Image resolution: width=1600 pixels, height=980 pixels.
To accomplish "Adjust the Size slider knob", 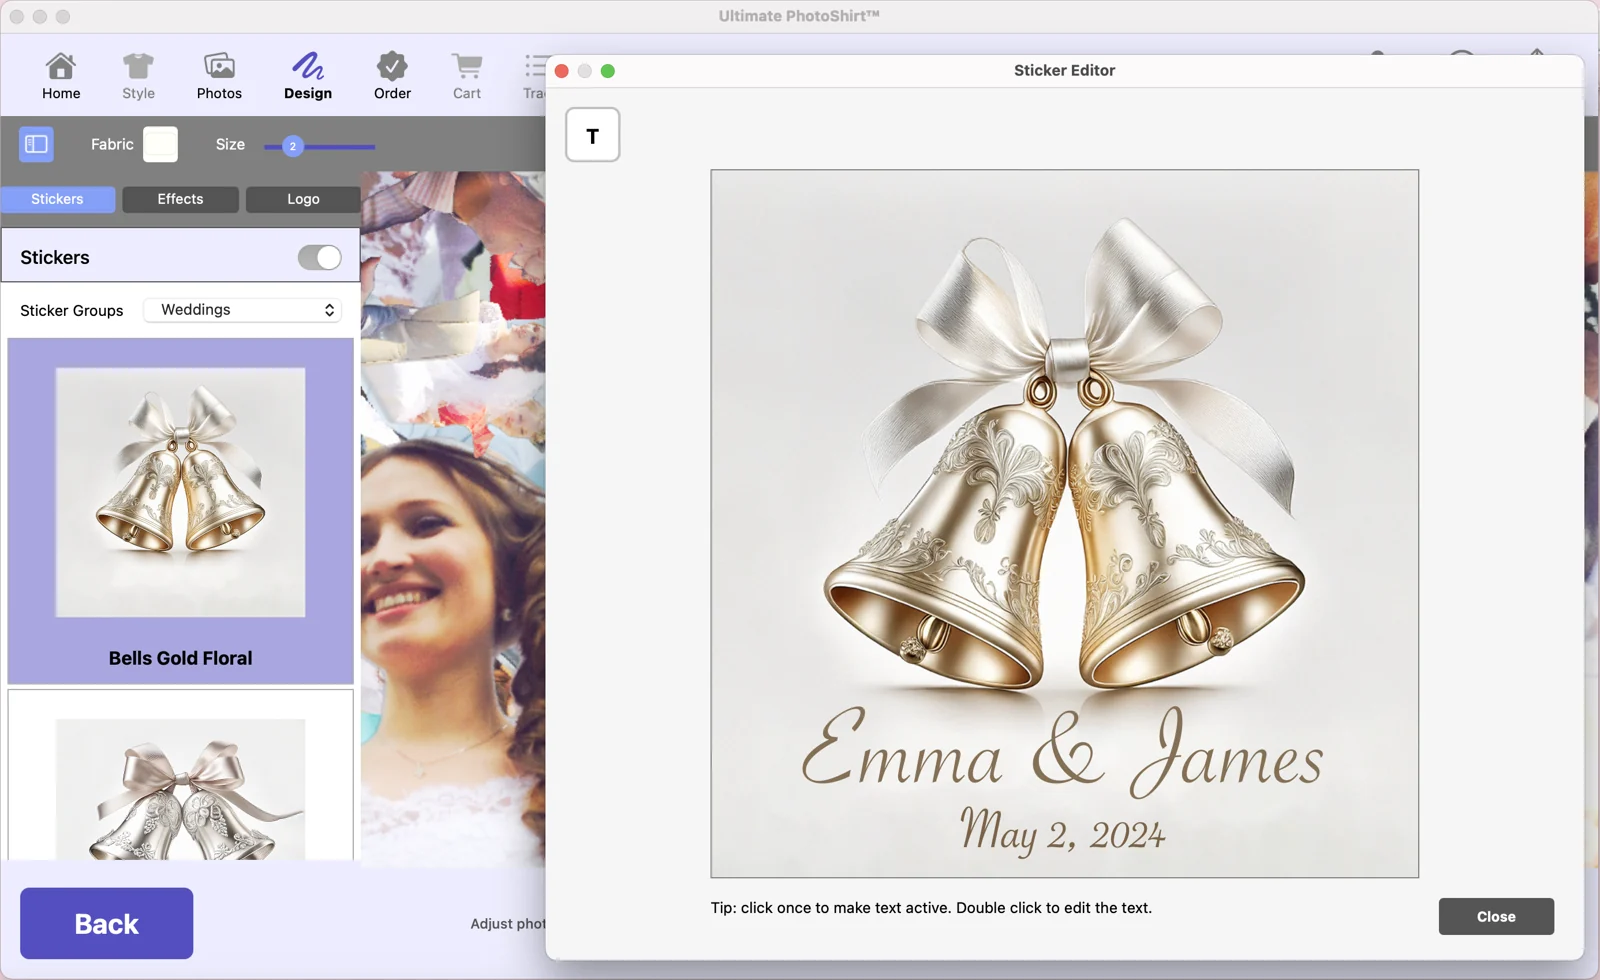I will pyautogui.click(x=293, y=146).
